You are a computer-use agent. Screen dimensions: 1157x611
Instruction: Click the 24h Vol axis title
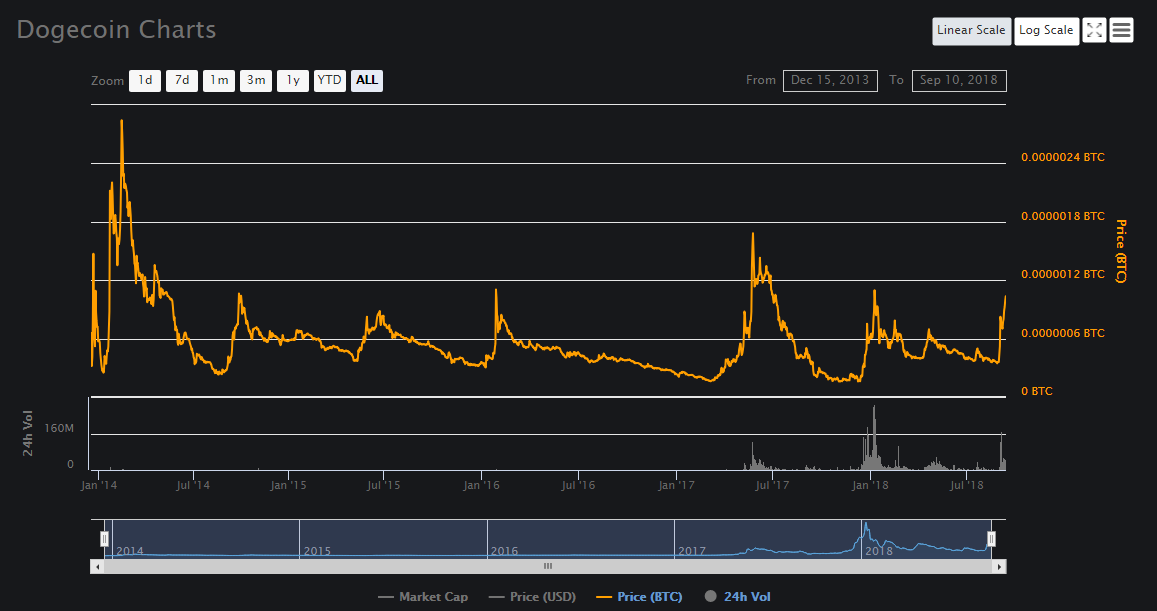click(x=28, y=433)
